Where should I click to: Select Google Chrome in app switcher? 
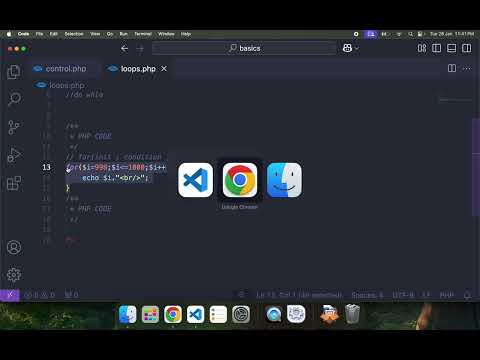tap(240, 180)
